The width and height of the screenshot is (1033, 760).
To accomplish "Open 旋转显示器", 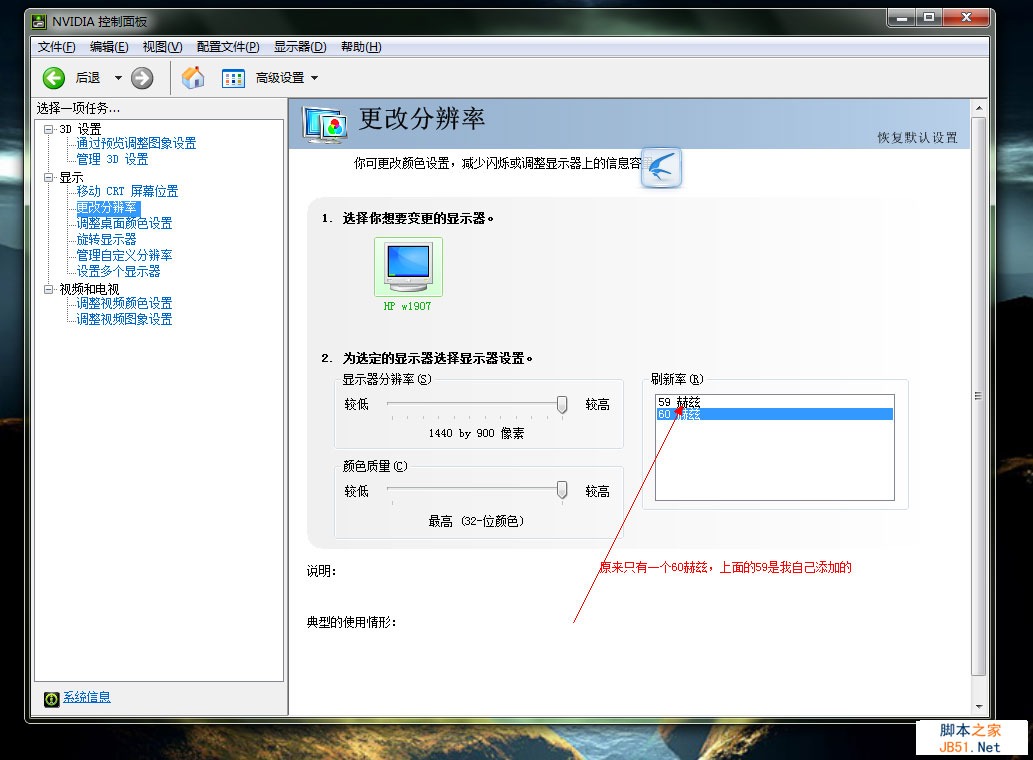I will [107, 239].
